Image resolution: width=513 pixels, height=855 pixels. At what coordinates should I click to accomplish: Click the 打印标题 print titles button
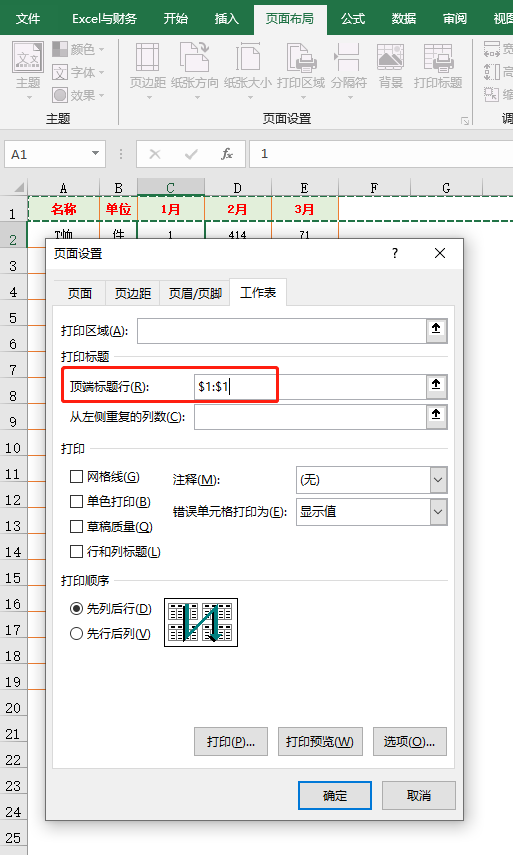438,67
